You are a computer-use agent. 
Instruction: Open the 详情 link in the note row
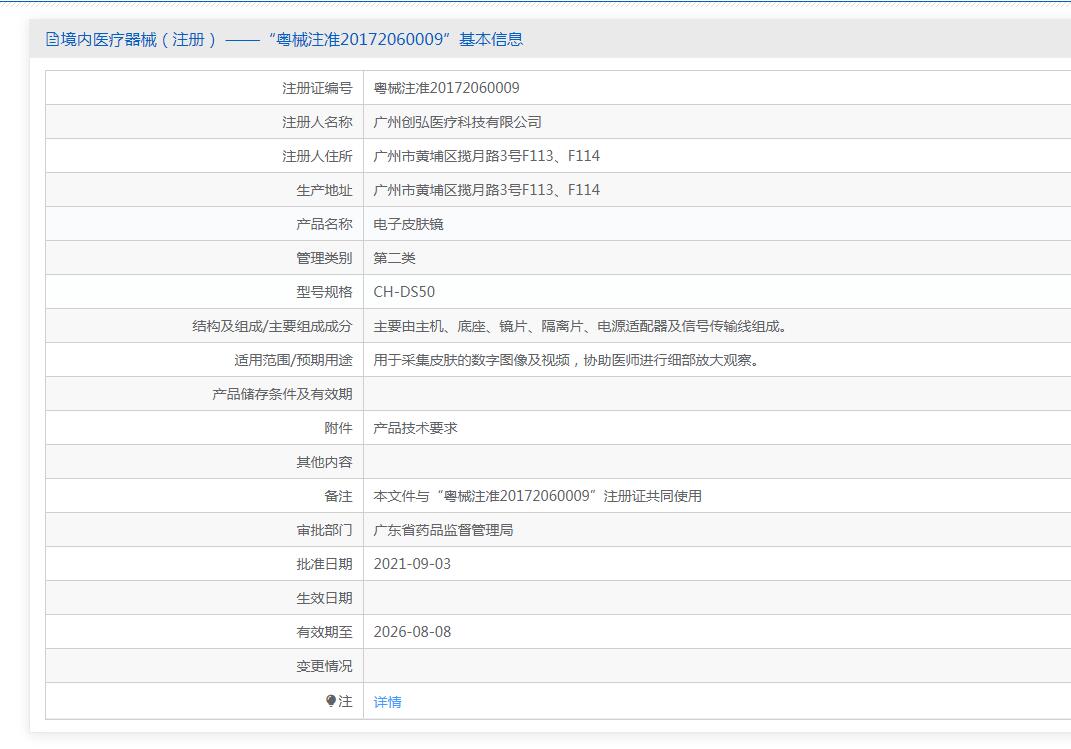[387, 702]
